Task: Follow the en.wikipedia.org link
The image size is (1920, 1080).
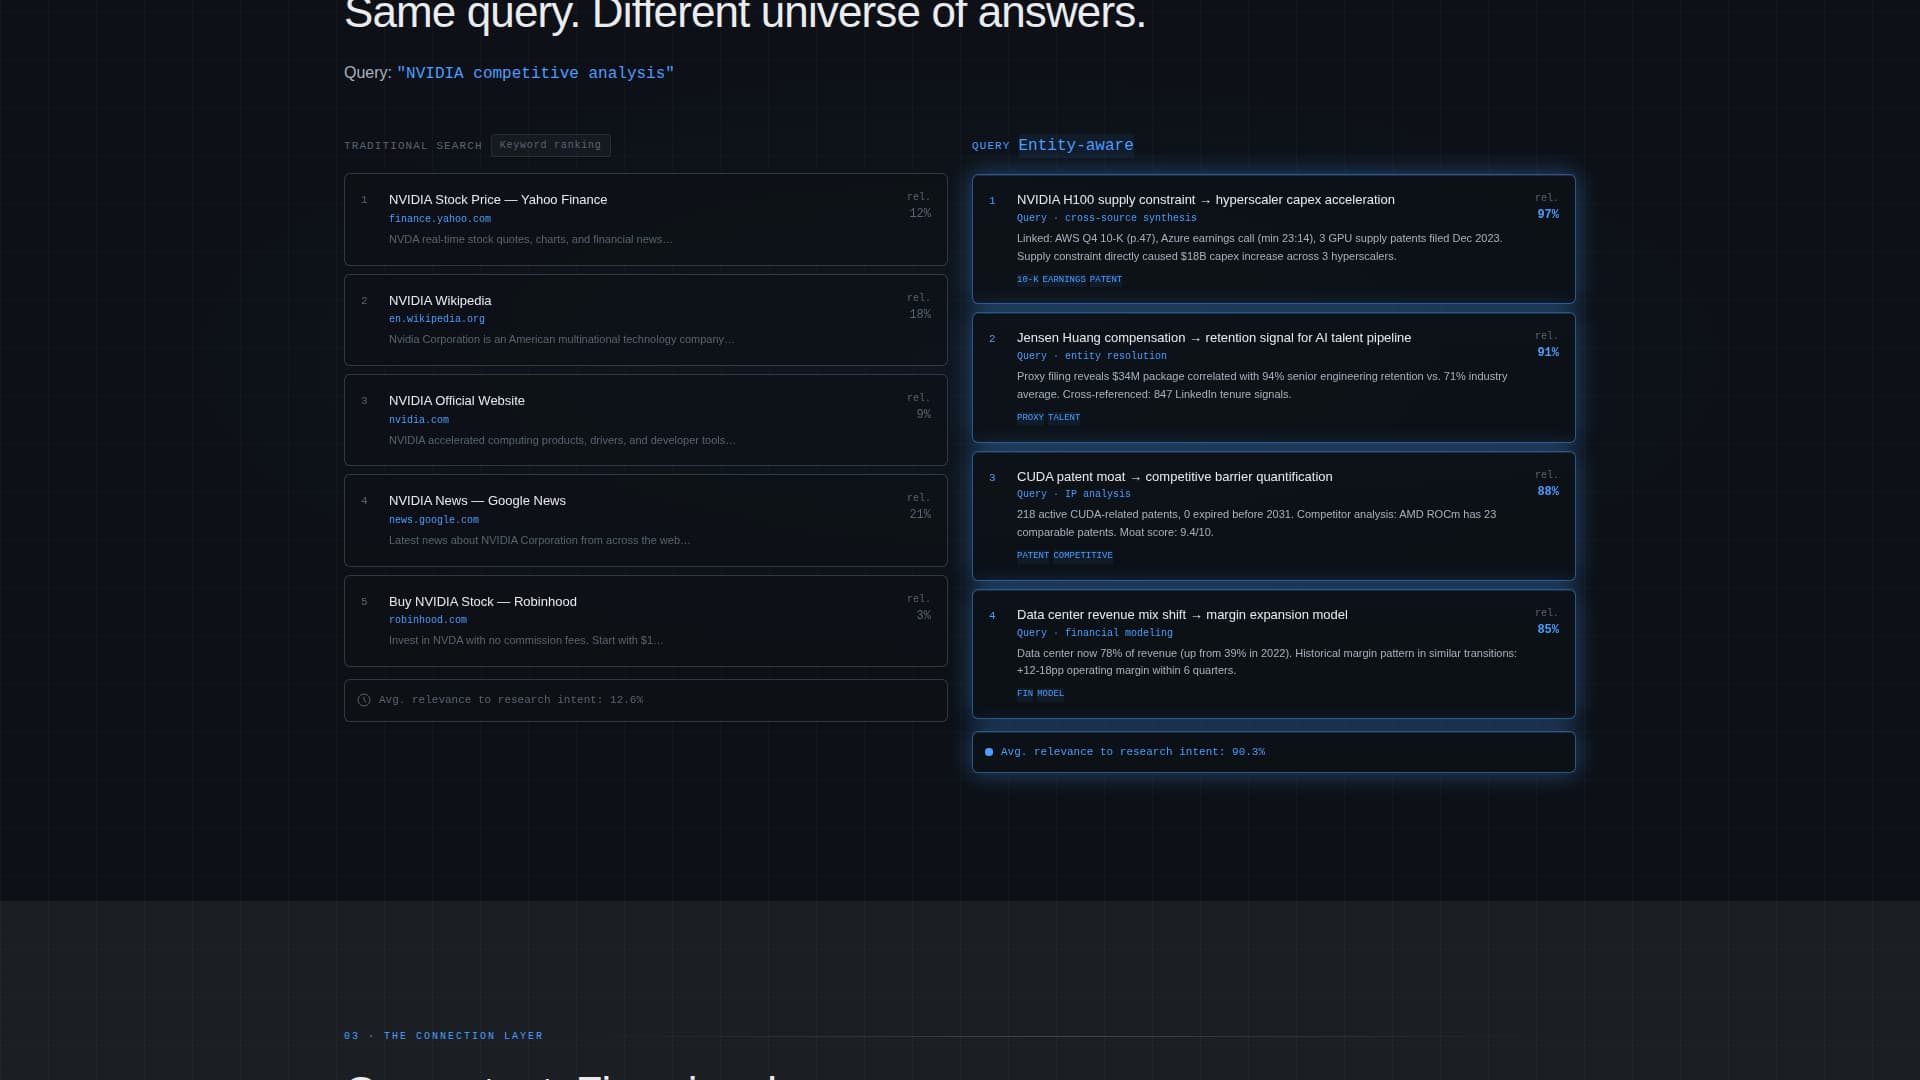Action: click(437, 319)
